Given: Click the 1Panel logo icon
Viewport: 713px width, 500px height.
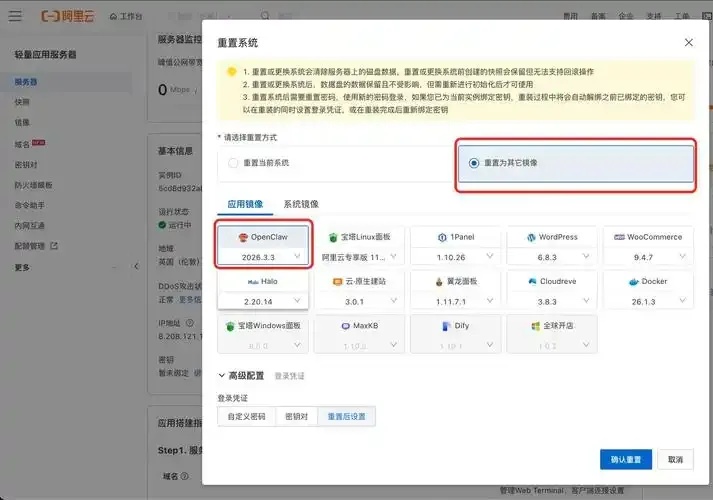Looking at the screenshot, I should 442,237.
